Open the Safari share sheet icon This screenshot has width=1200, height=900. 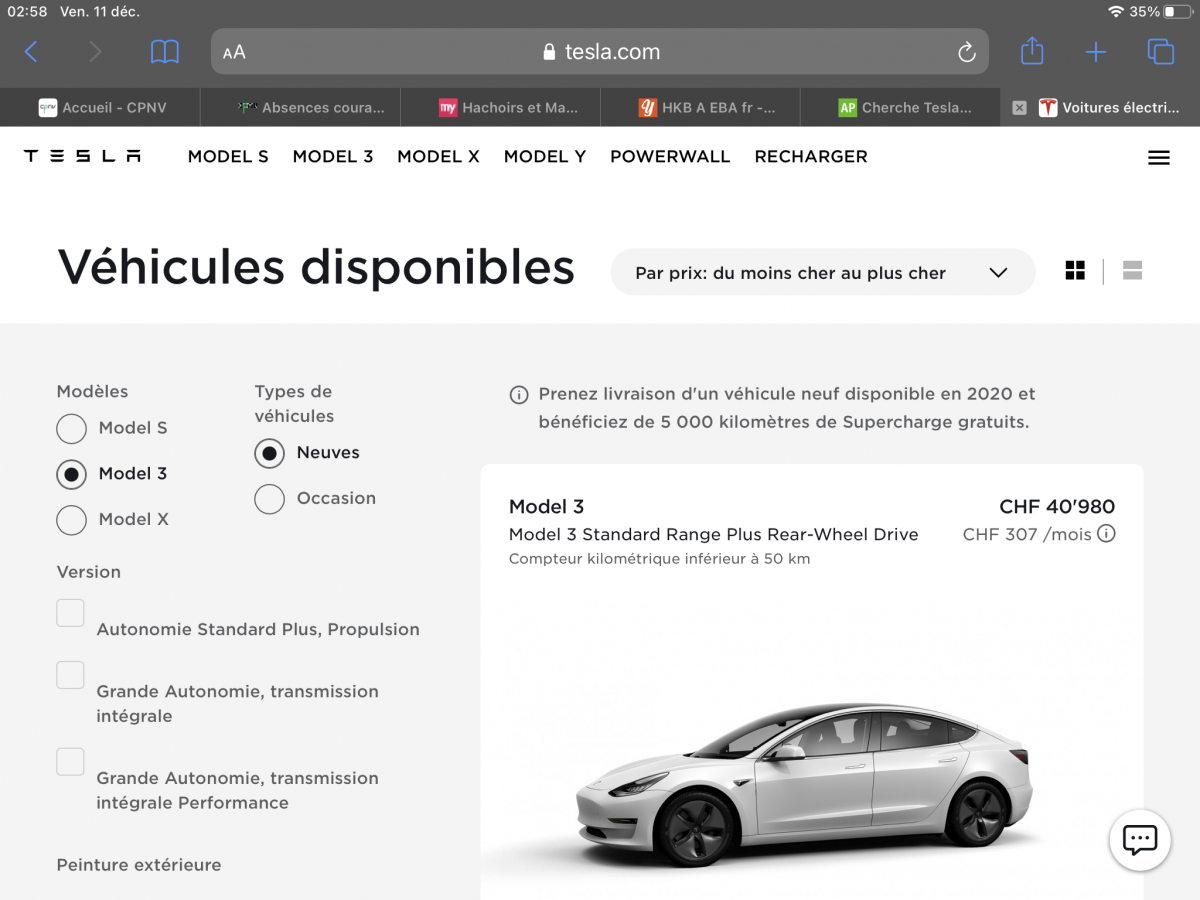point(1032,51)
